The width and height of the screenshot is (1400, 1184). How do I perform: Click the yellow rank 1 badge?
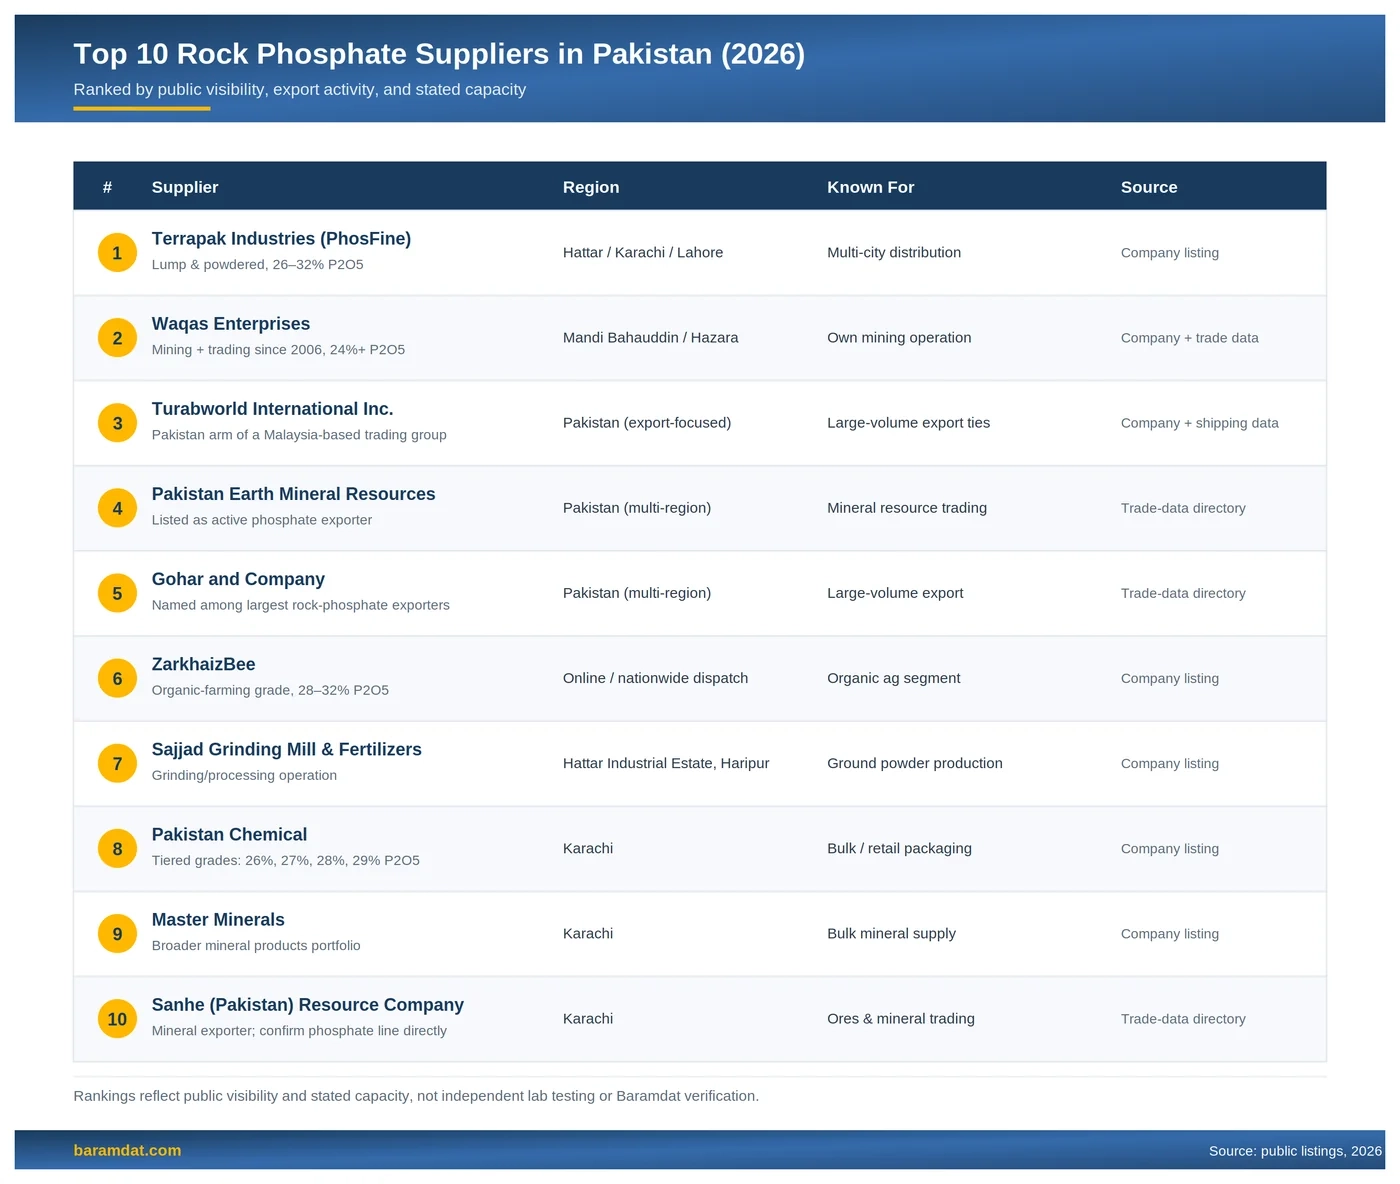pyautogui.click(x=117, y=253)
